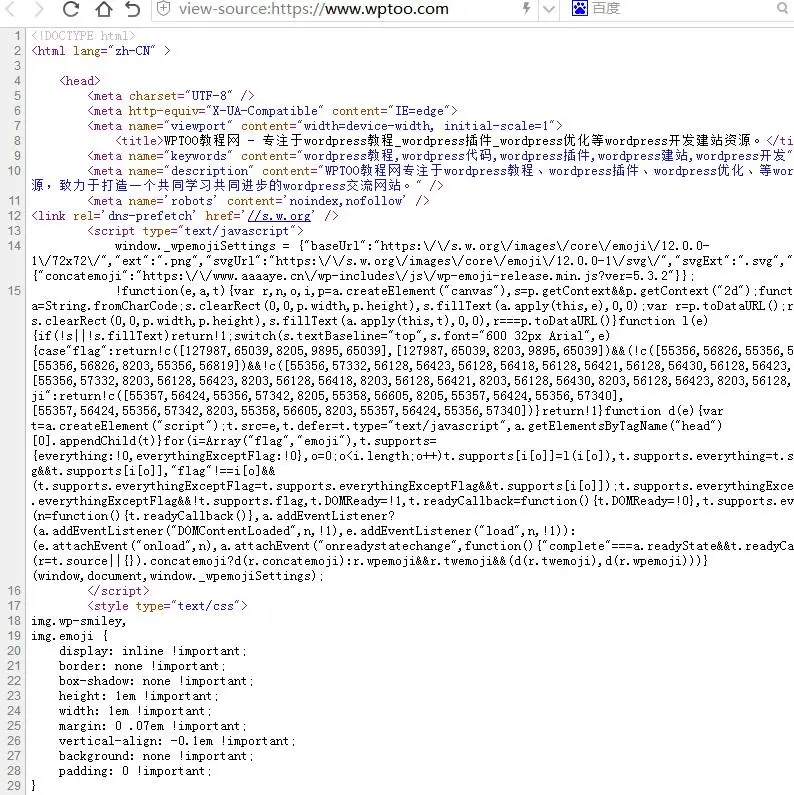
Task: Open the browser home page icon
Action: coord(104,9)
